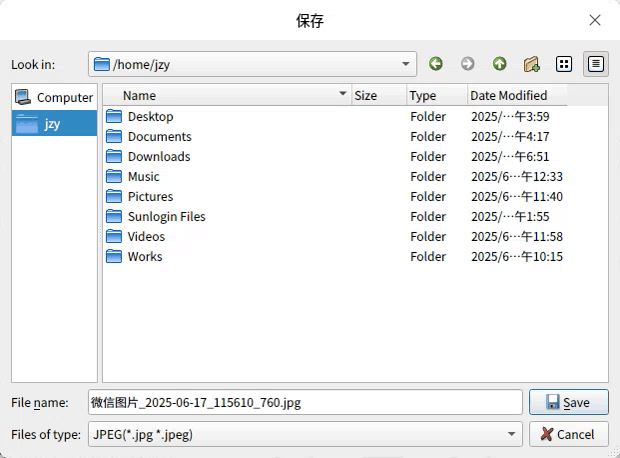
Task: Select jzy home folder in sidebar
Action: [x=54, y=123]
